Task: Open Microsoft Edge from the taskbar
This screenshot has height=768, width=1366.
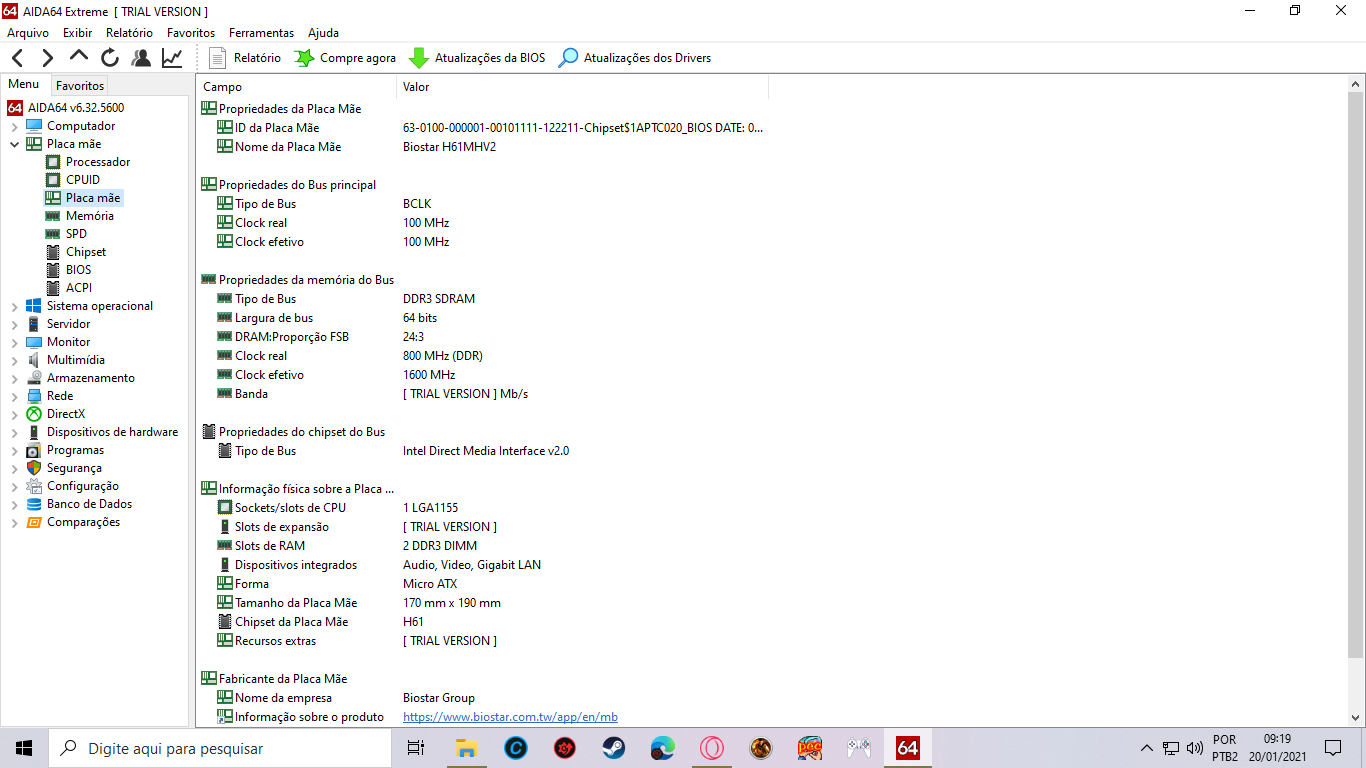Action: tap(663, 748)
